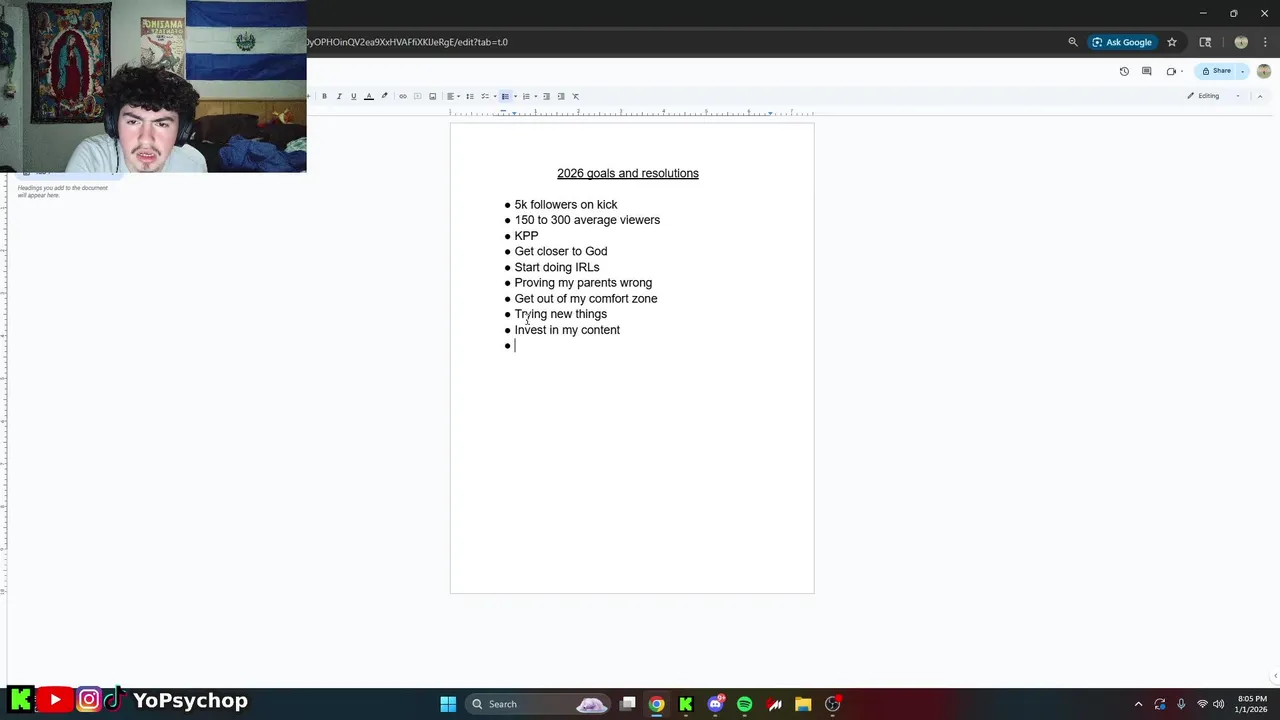Click the taskbar volume icon
The image size is (1280, 720).
pos(1218,704)
